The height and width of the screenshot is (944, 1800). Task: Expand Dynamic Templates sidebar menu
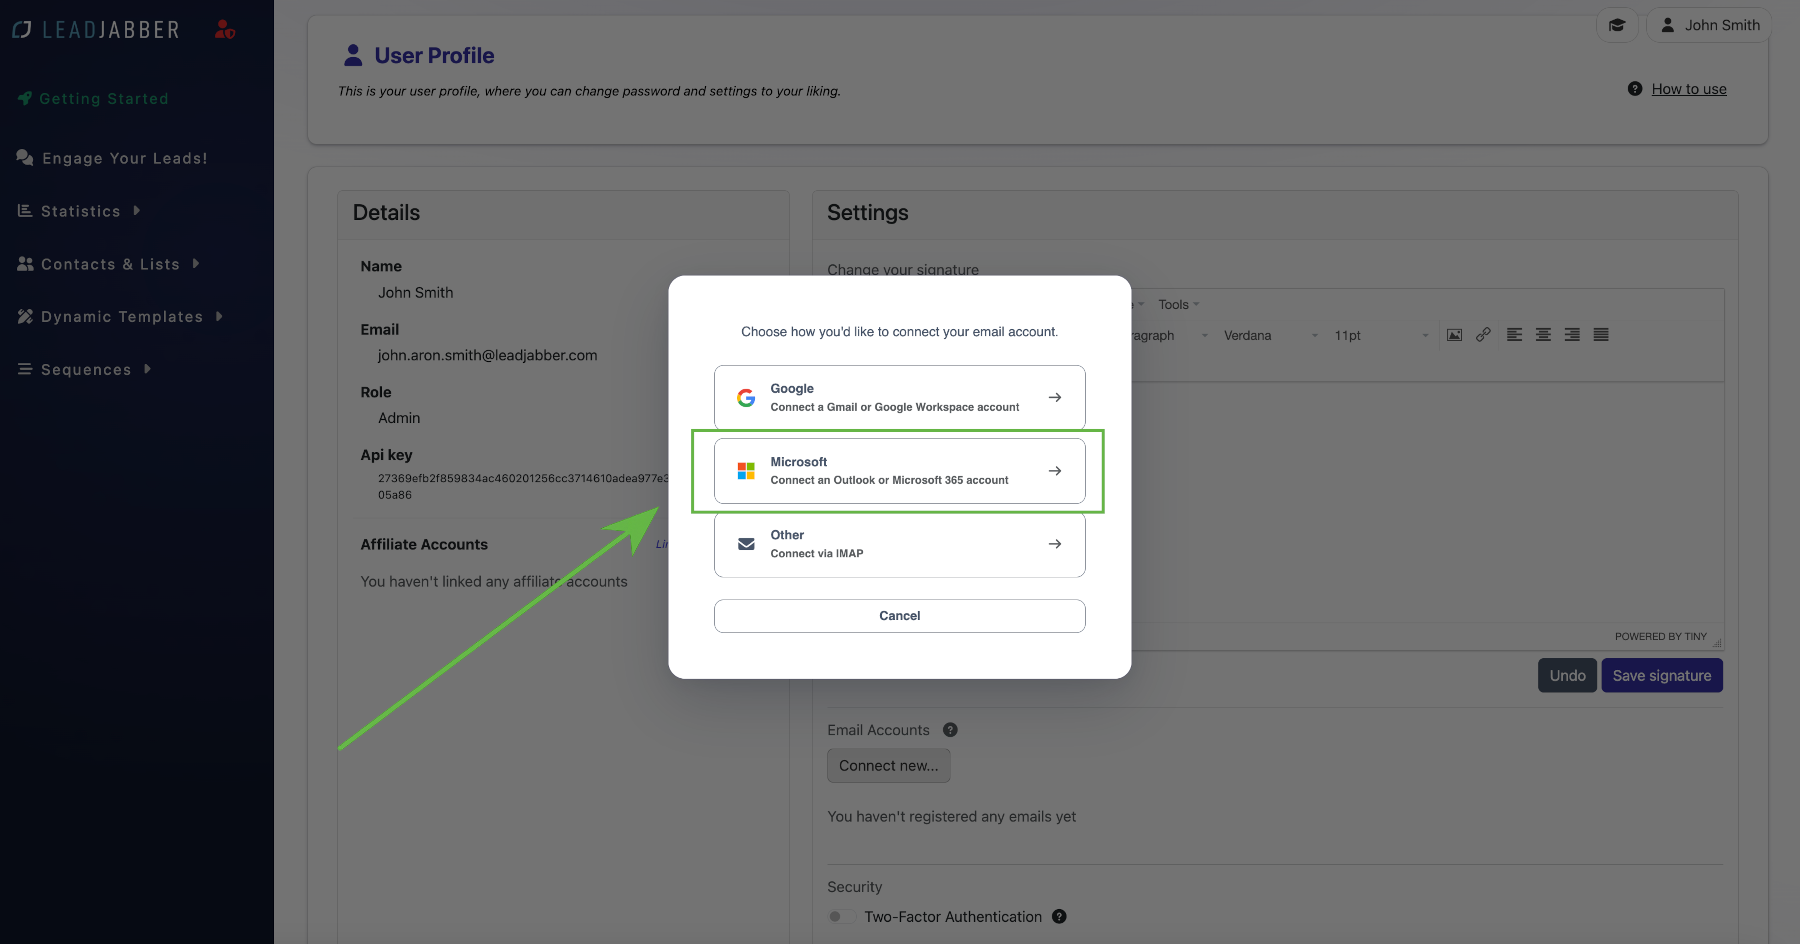pos(120,317)
